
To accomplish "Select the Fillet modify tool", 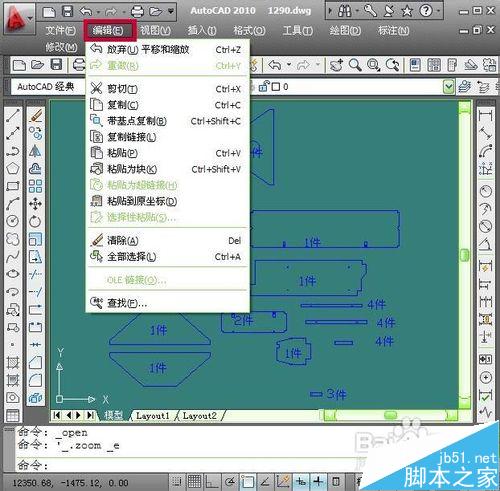I will click(35, 380).
